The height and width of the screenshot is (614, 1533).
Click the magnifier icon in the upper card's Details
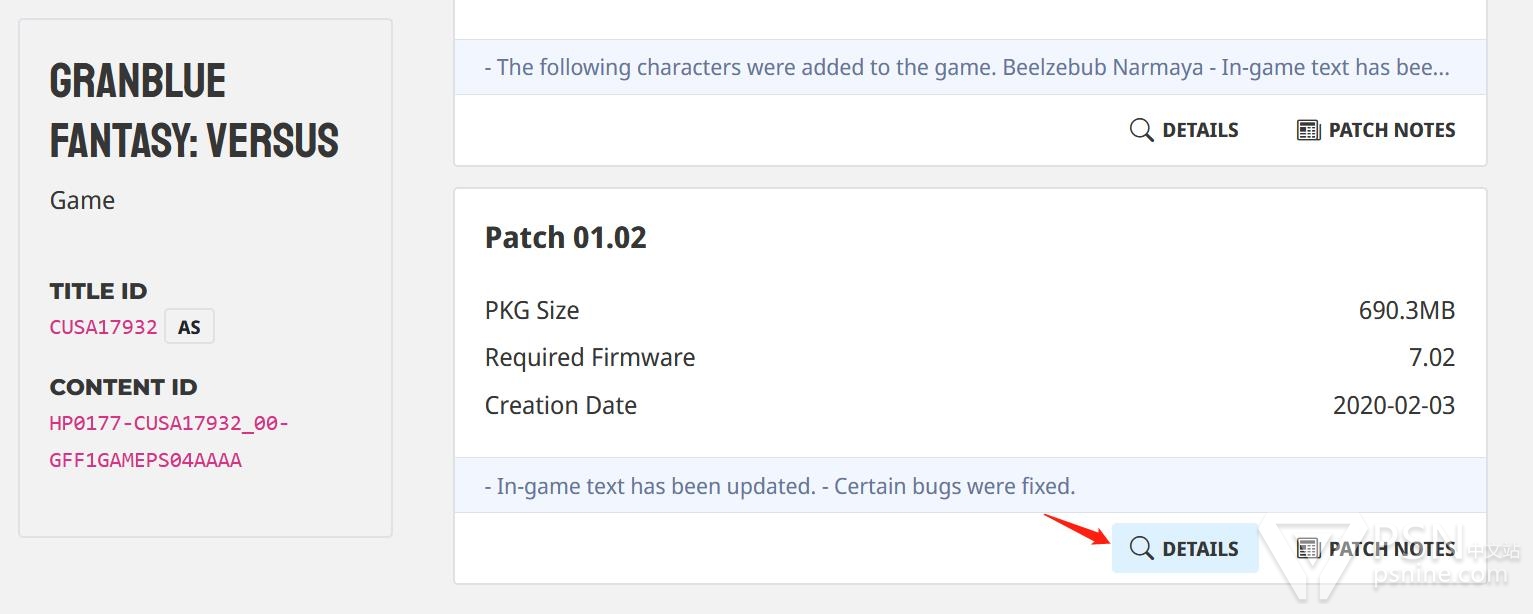coord(1141,129)
